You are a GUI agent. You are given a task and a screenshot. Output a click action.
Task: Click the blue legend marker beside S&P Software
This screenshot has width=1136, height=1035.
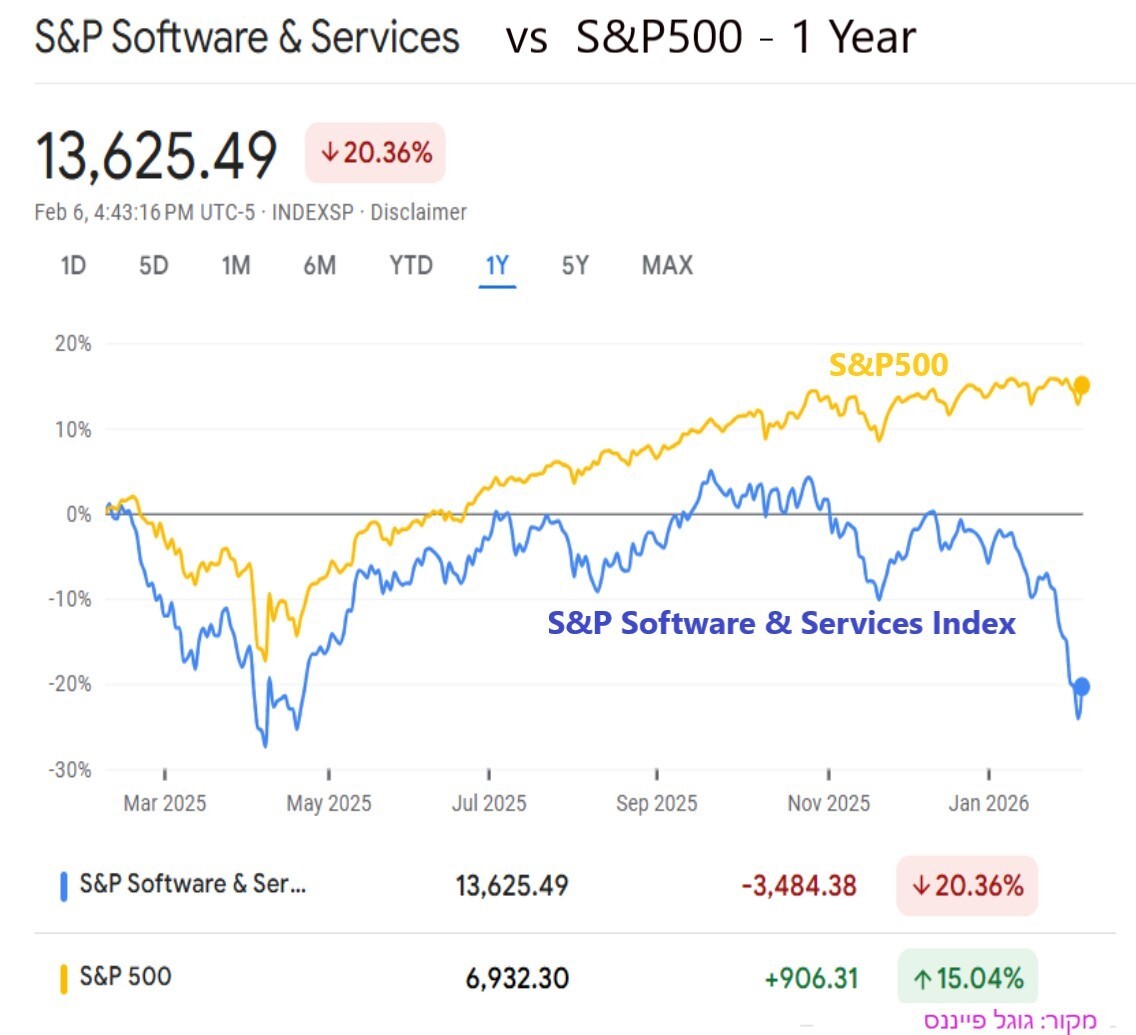click(64, 886)
